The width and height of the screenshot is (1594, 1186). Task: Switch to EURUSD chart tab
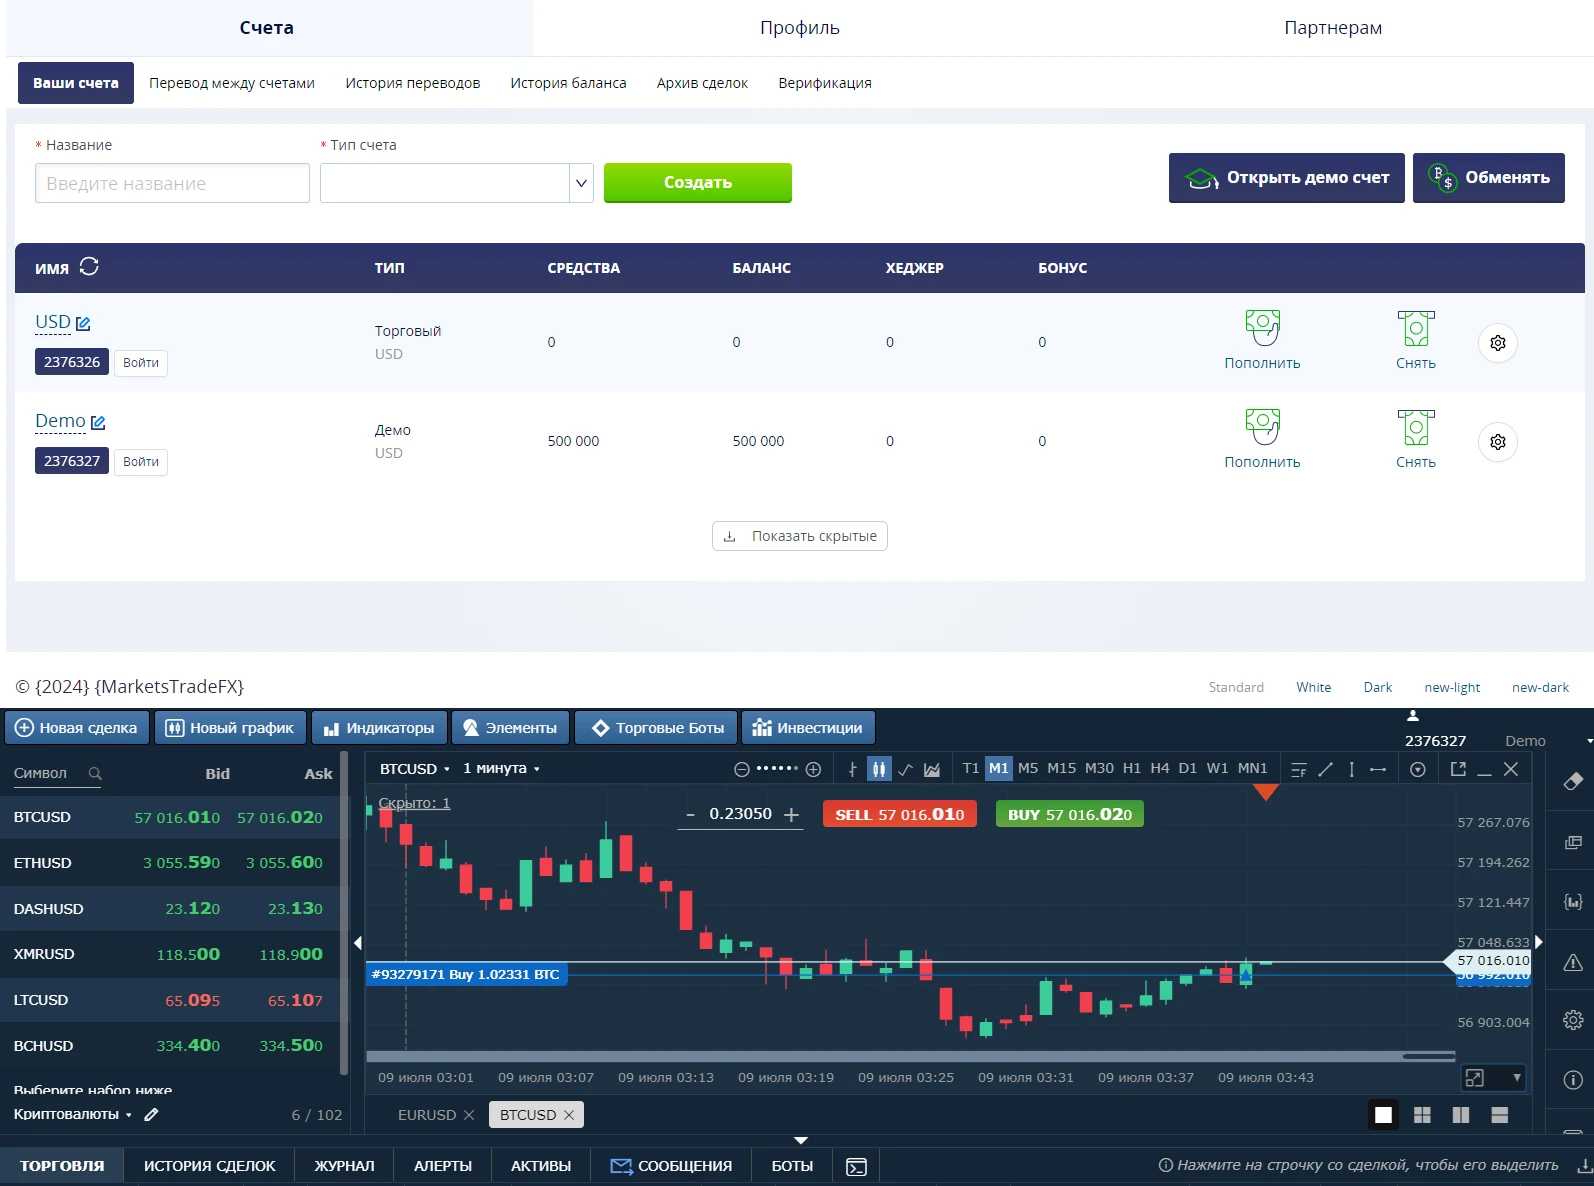coord(427,1115)
